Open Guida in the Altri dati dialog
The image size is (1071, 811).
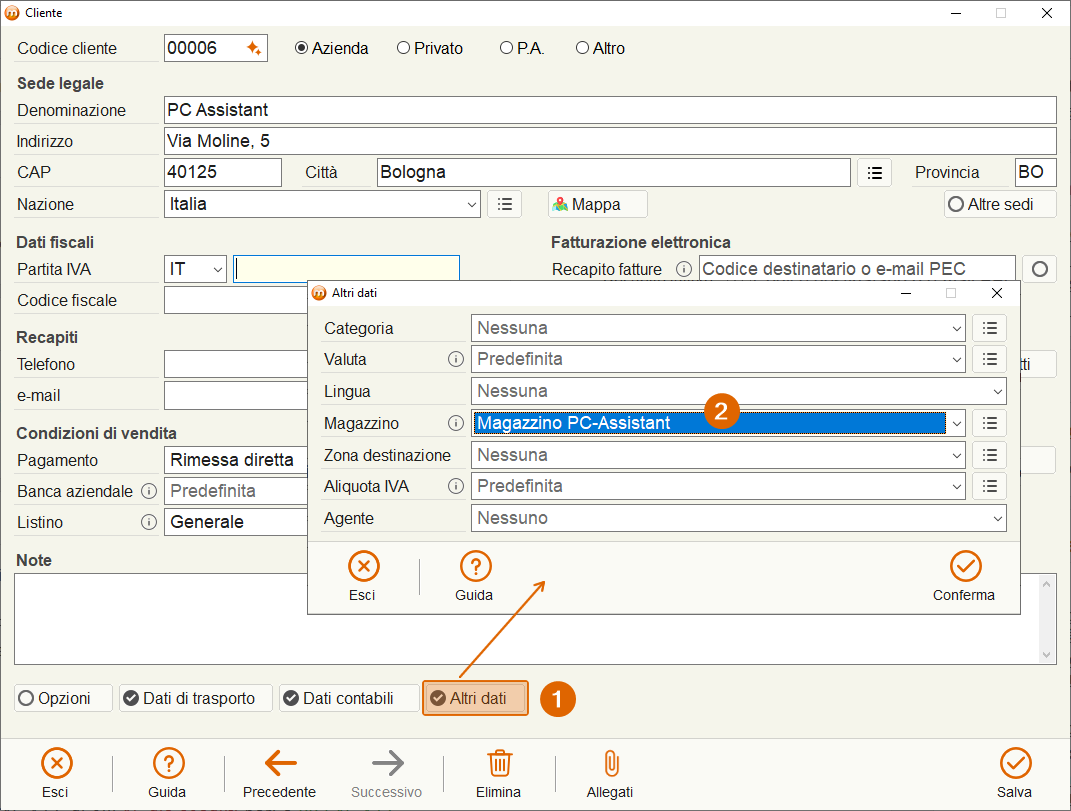475,577
